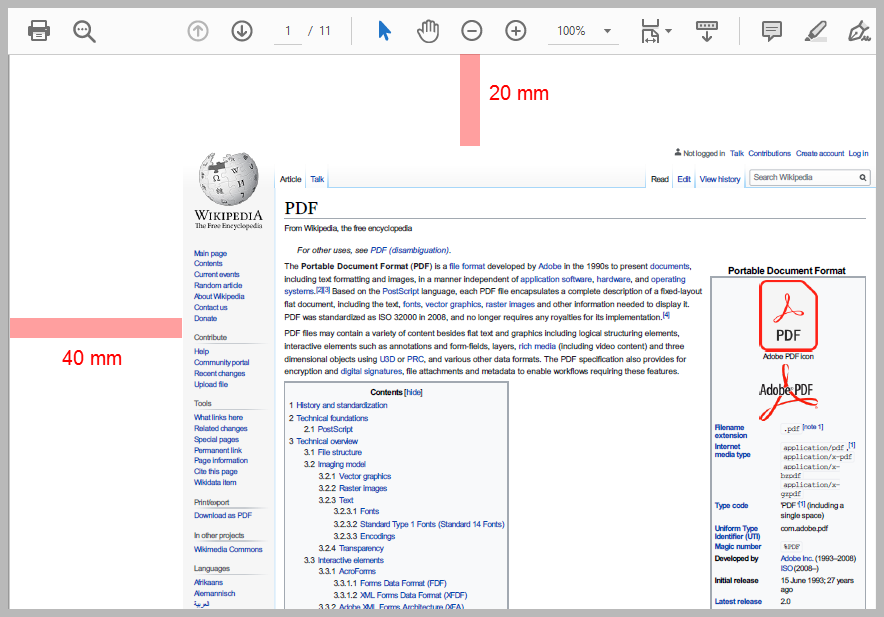
Task: Open the View history tab
Action: pos(720,179)
